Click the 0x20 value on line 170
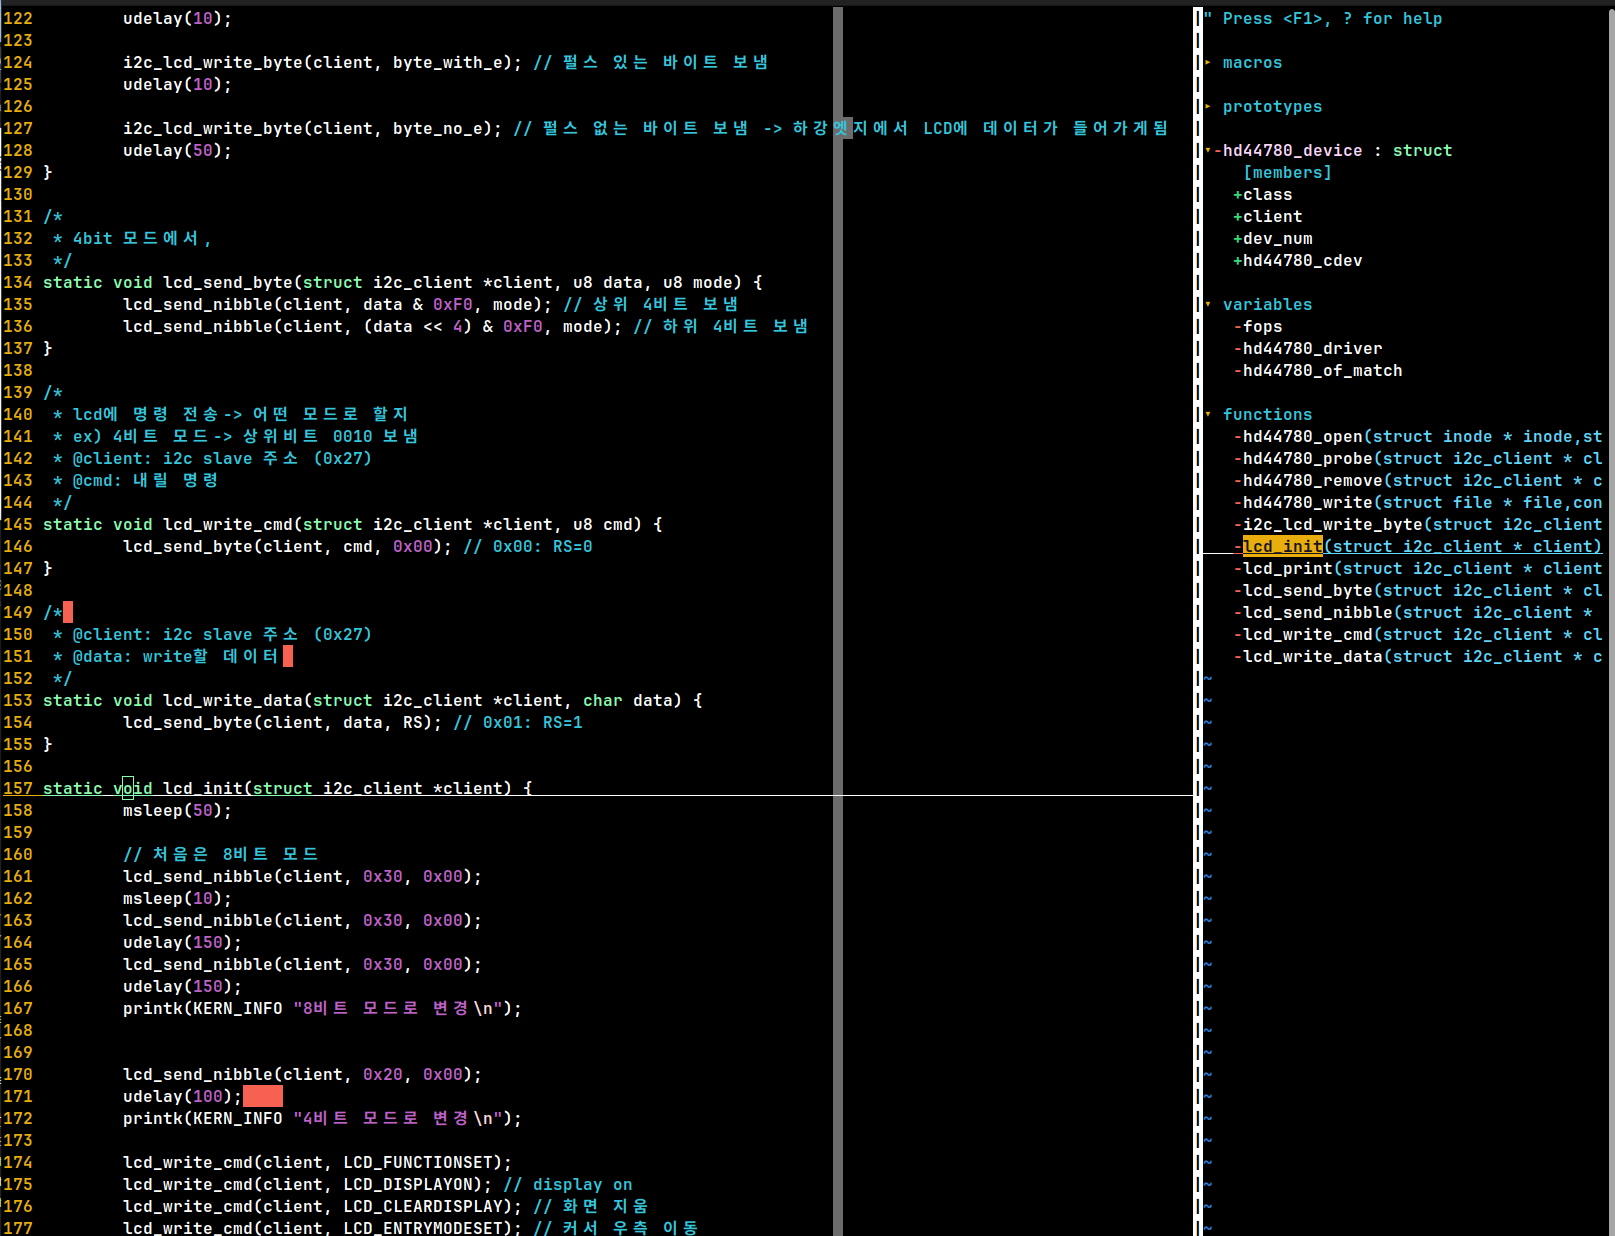The image size is (1615, 1236). click(x=382, y=1074)
